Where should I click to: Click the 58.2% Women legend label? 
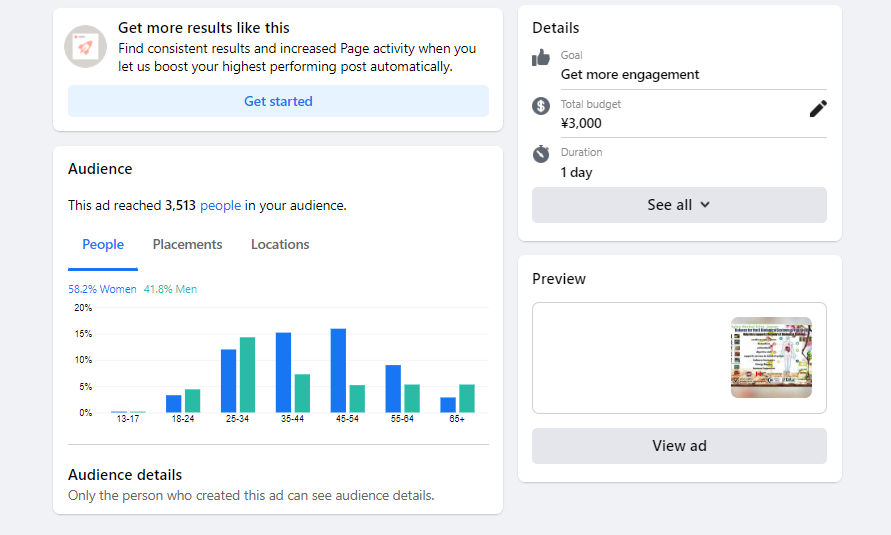[x=102, y=289]
